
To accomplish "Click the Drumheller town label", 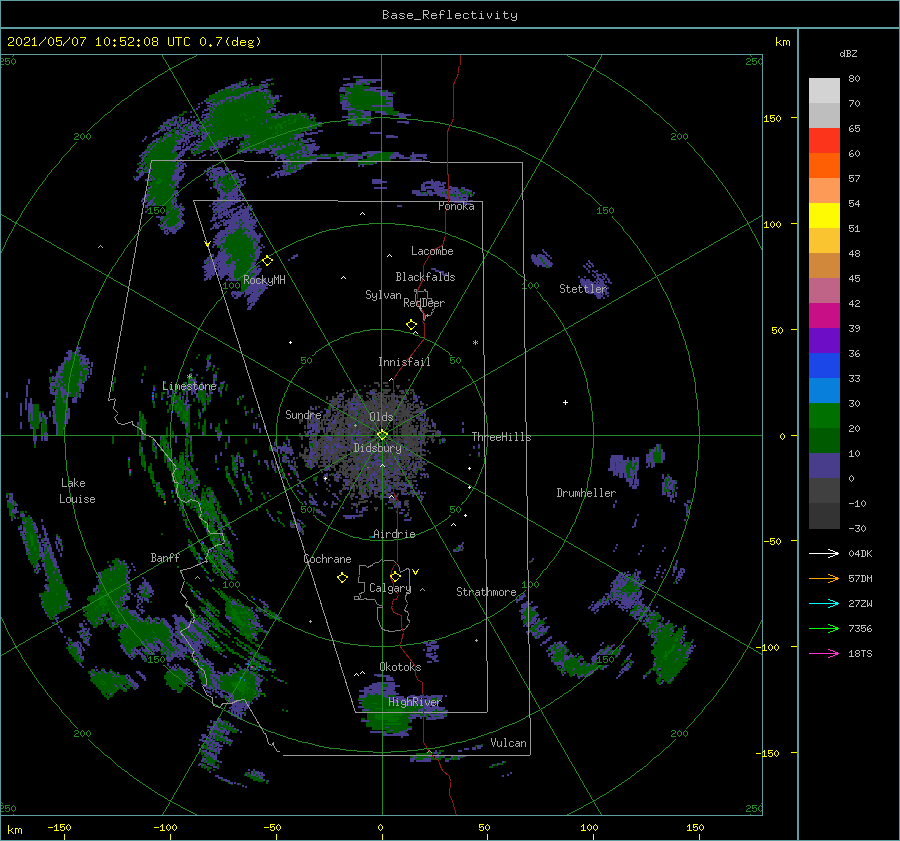I will point(586,493).
